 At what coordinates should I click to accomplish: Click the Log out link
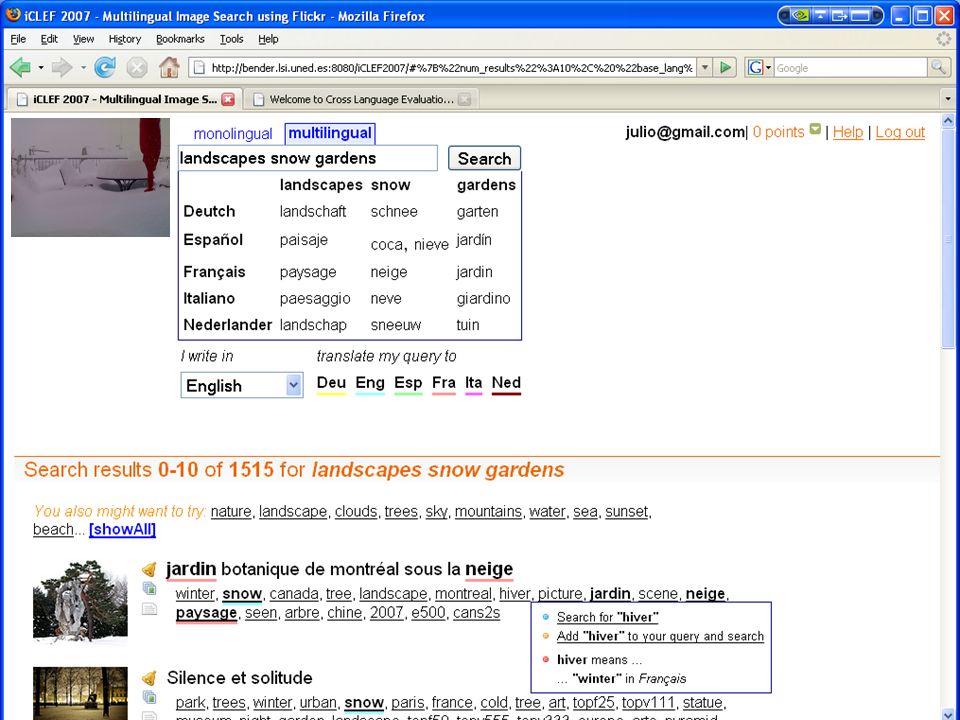coord(900,132)
